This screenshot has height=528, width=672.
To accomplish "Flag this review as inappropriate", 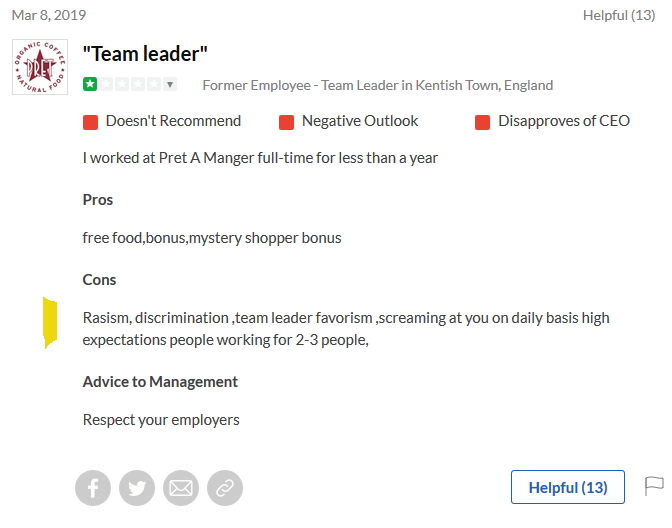I will click(654, 486).
